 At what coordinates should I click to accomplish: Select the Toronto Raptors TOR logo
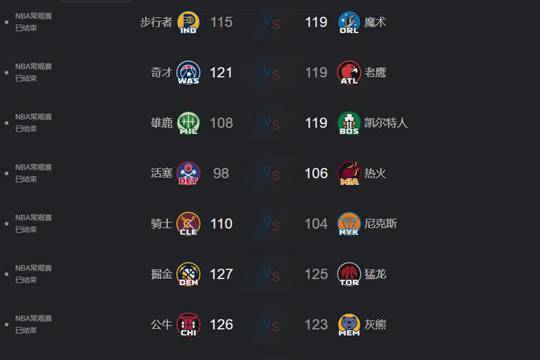coord(349,274)
